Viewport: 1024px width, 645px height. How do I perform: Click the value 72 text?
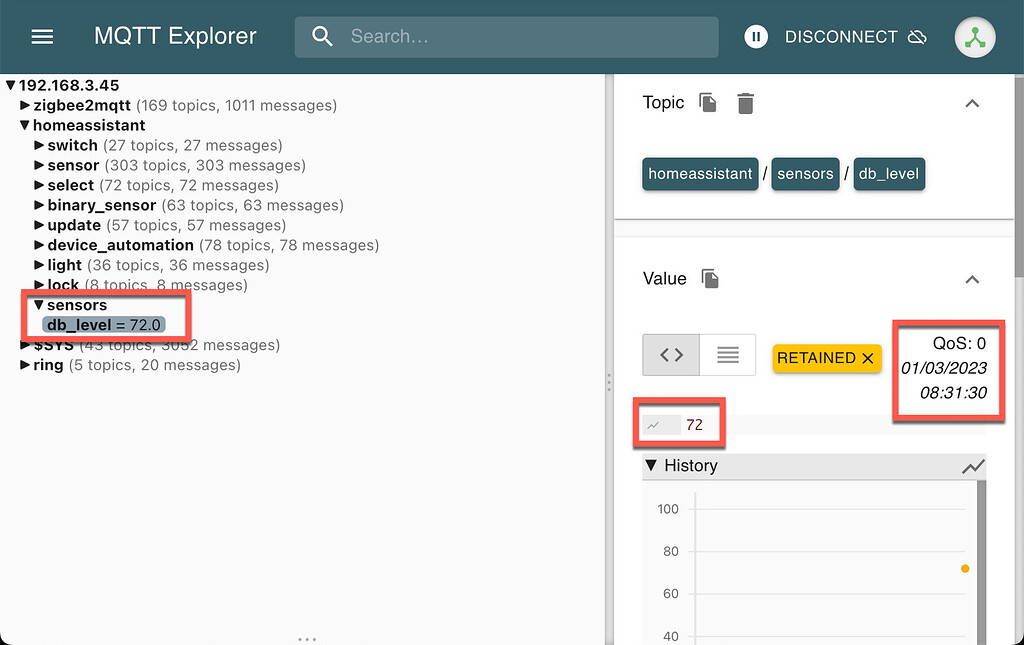click(x=694, y=425)
